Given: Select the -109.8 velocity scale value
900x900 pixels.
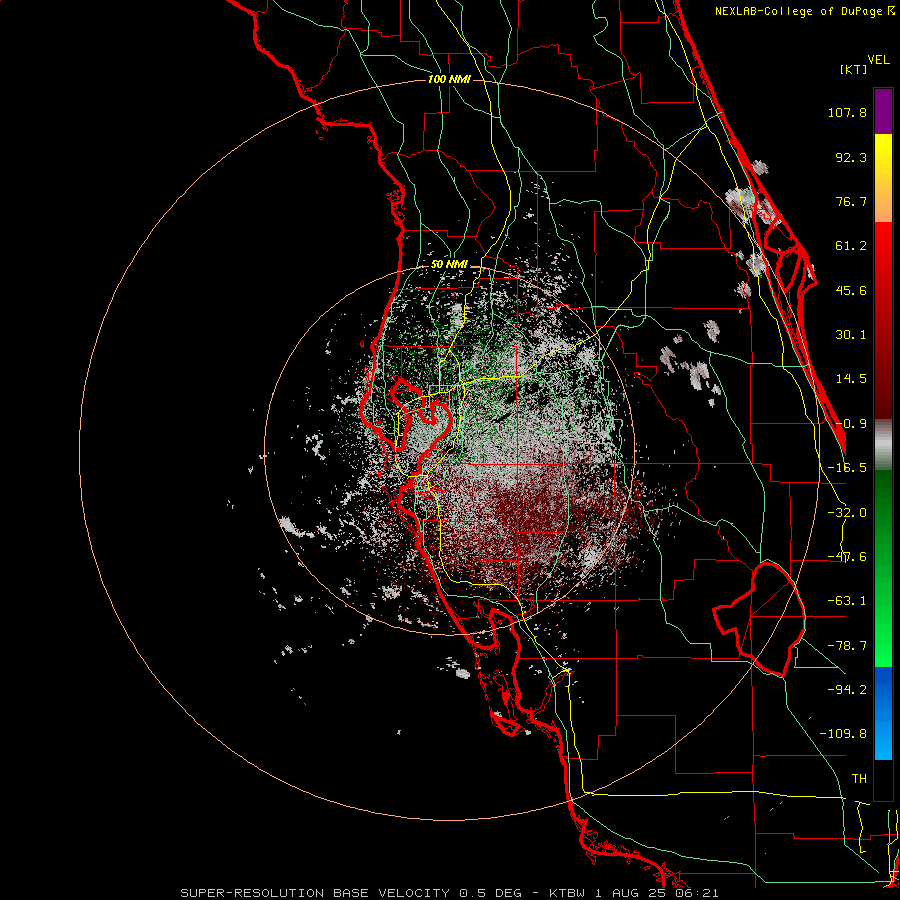Looking at the screenshot, I should click(843, 734).
